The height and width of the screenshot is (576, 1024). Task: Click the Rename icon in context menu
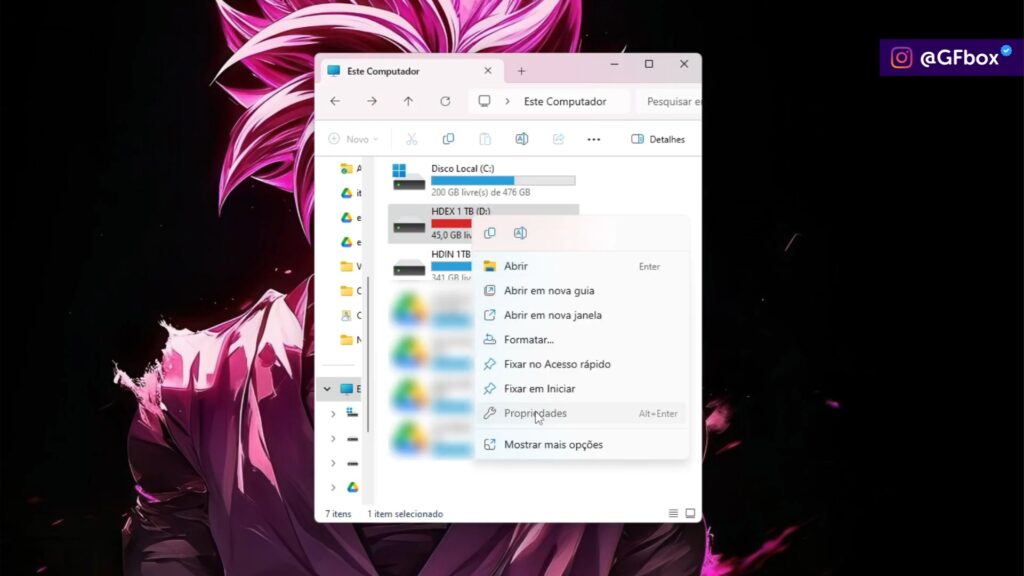tap(520, 233)
